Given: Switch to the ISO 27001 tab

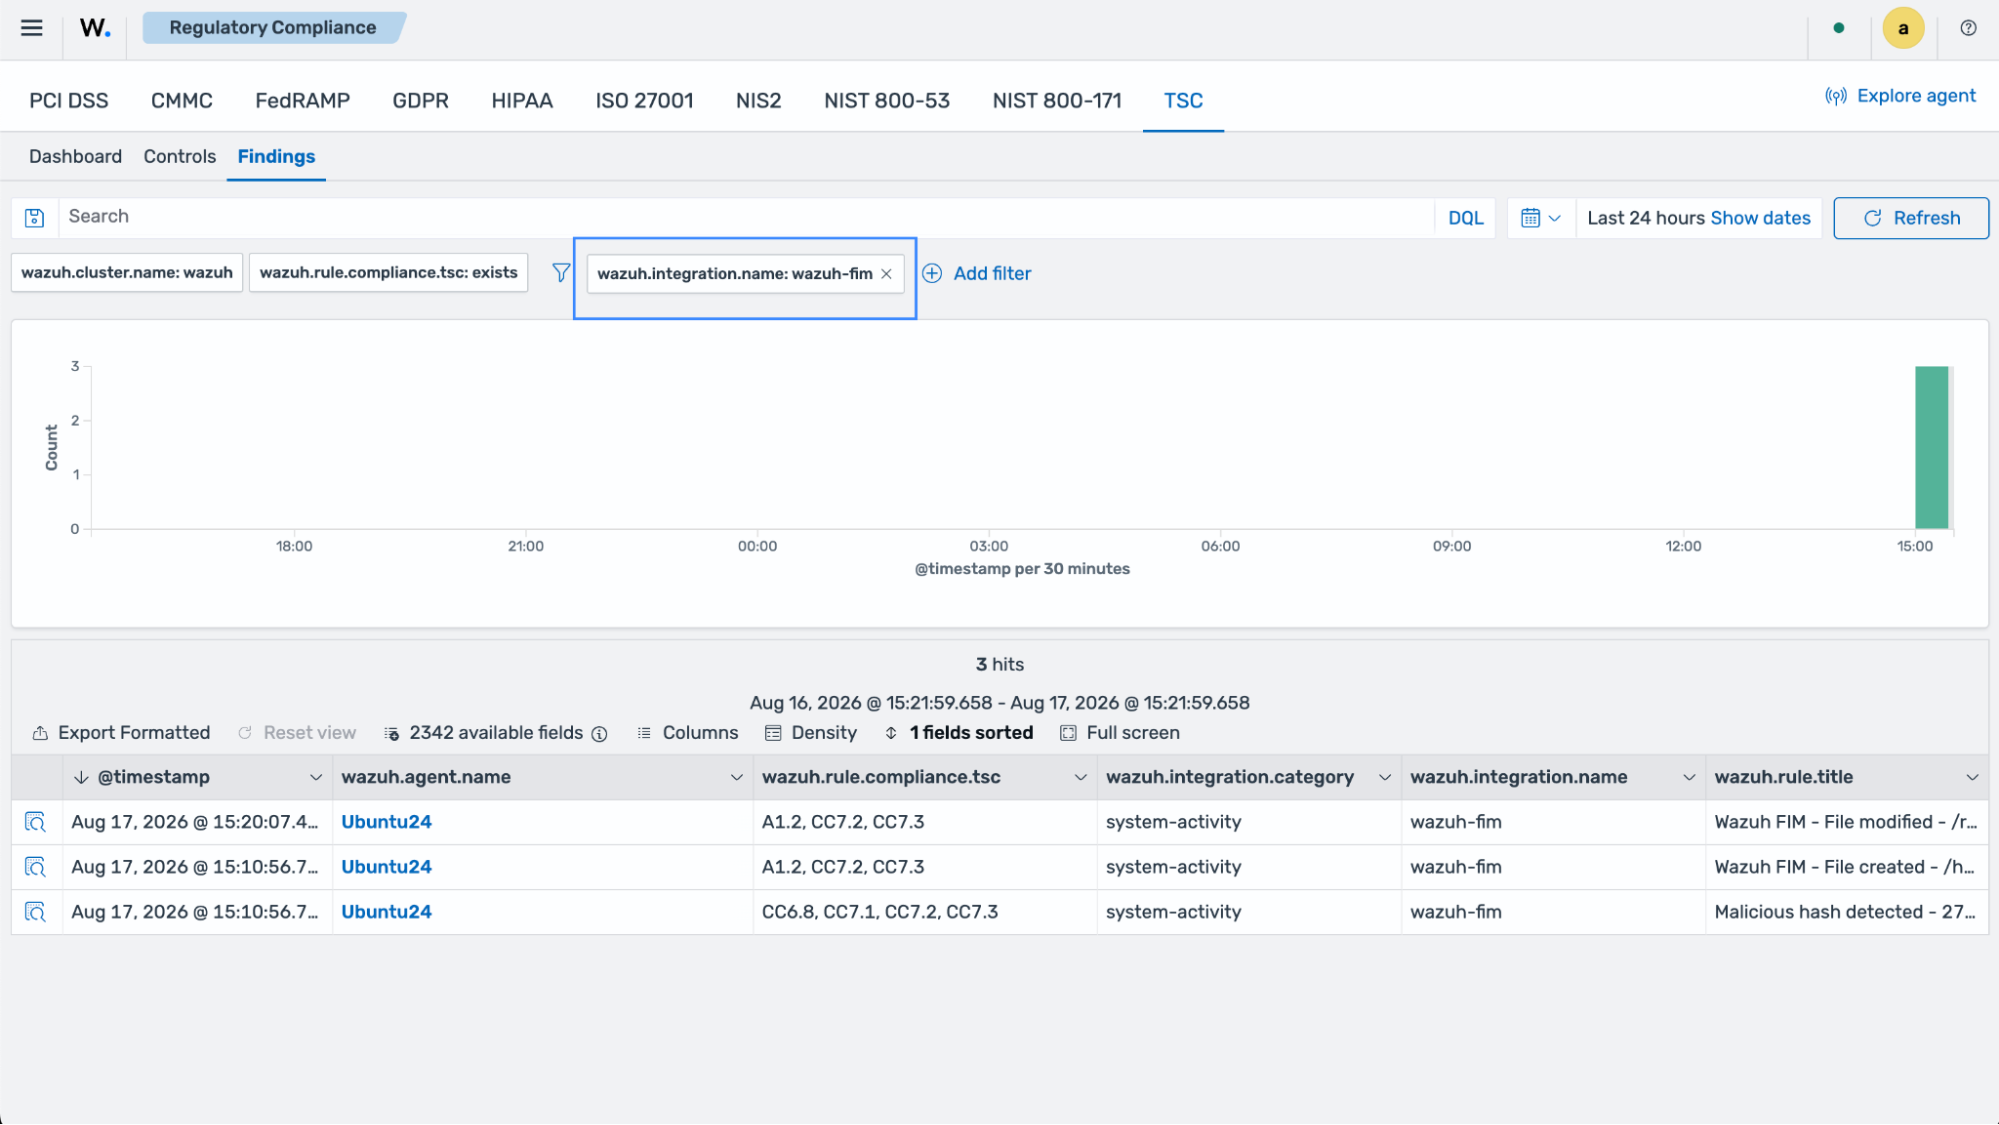Looking at the screenshot, I should (x=645, y=101).
